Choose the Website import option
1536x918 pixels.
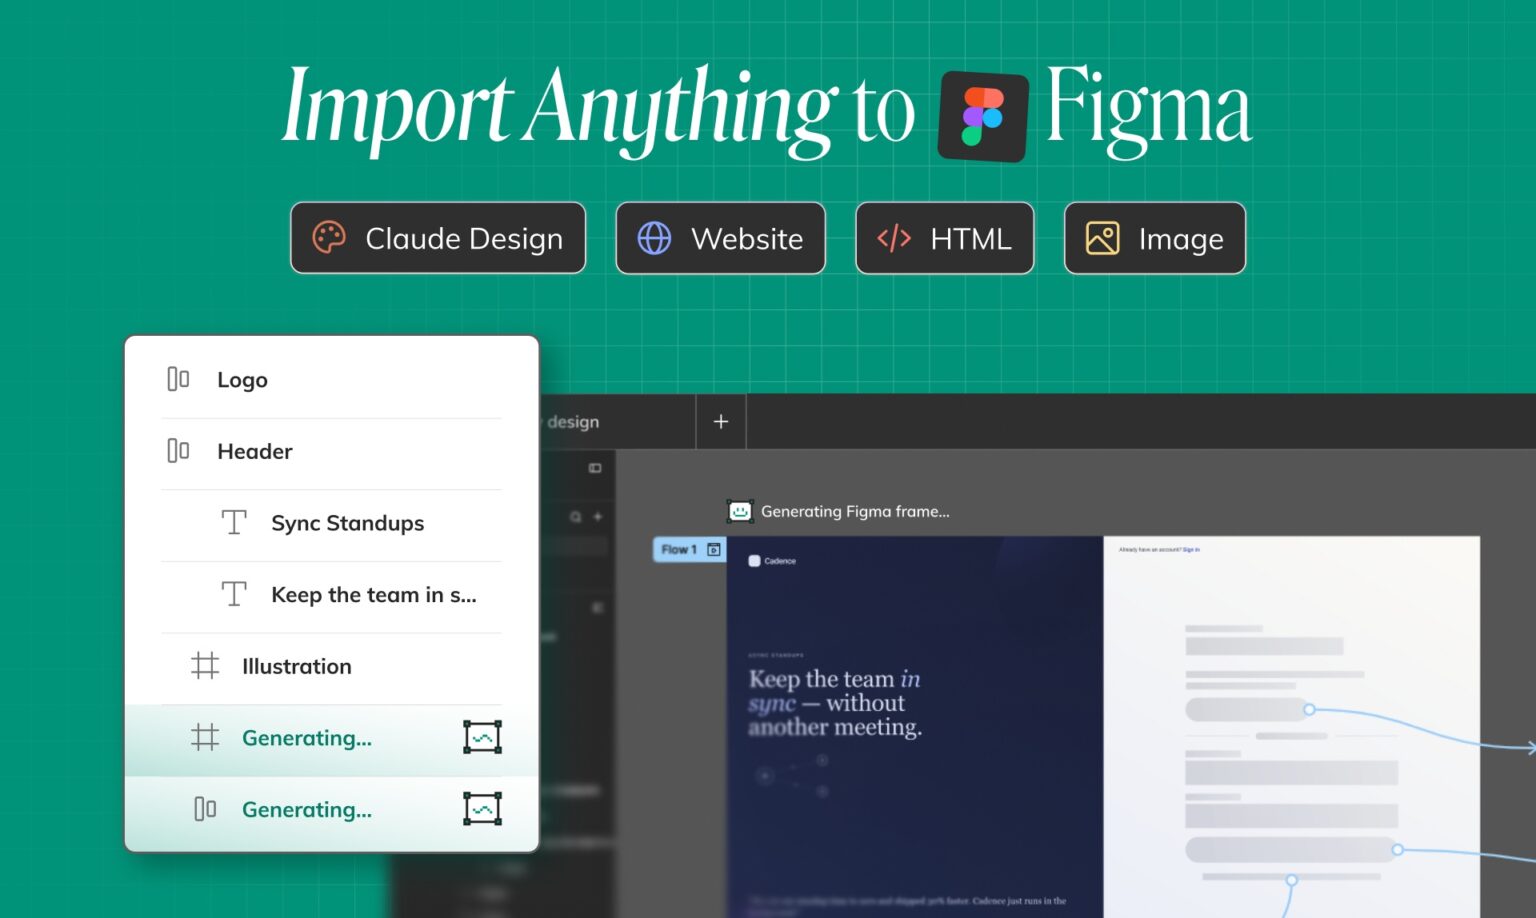(x=721, y=238)
